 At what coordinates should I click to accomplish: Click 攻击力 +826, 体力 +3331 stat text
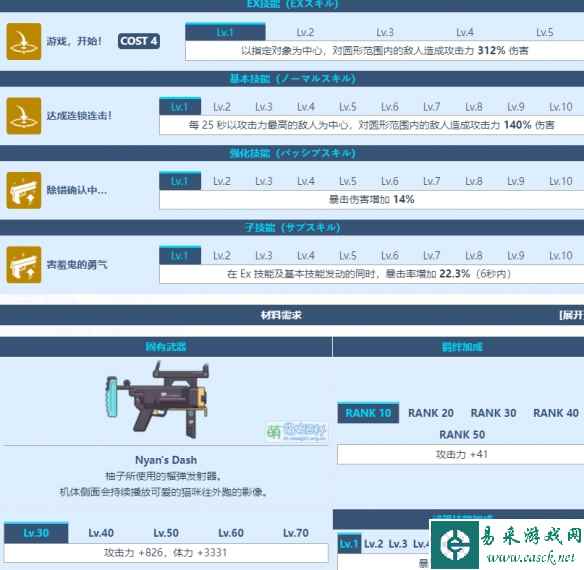[166, 552]
